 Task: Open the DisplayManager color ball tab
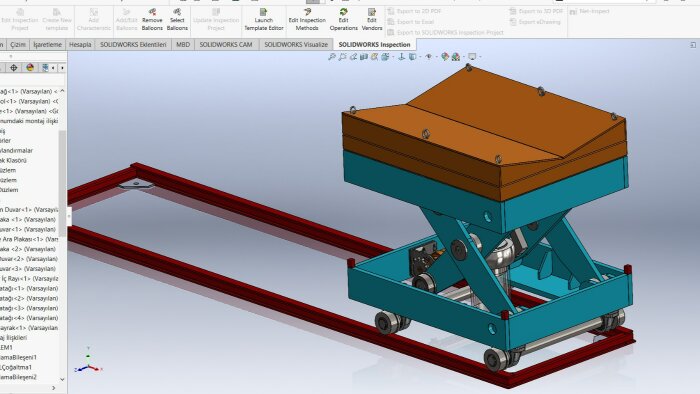[30, 68]
